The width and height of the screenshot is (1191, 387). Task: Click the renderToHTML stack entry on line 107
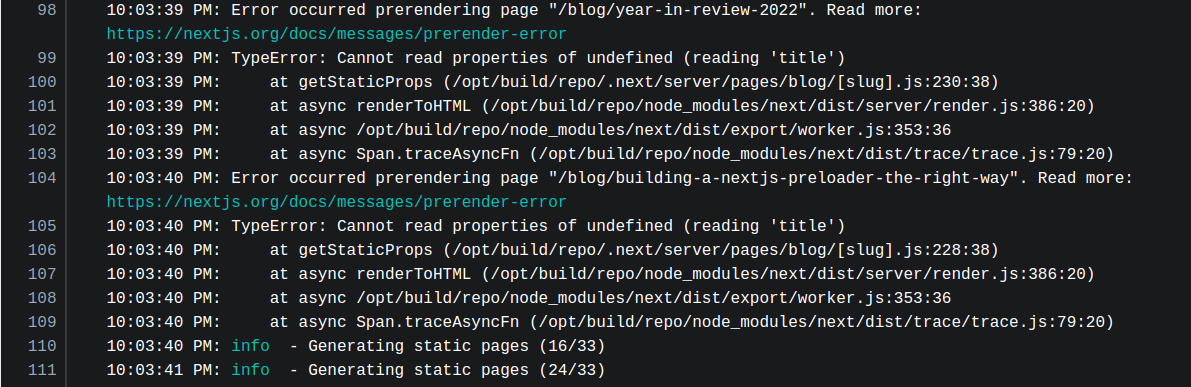[x=682, y=274]
